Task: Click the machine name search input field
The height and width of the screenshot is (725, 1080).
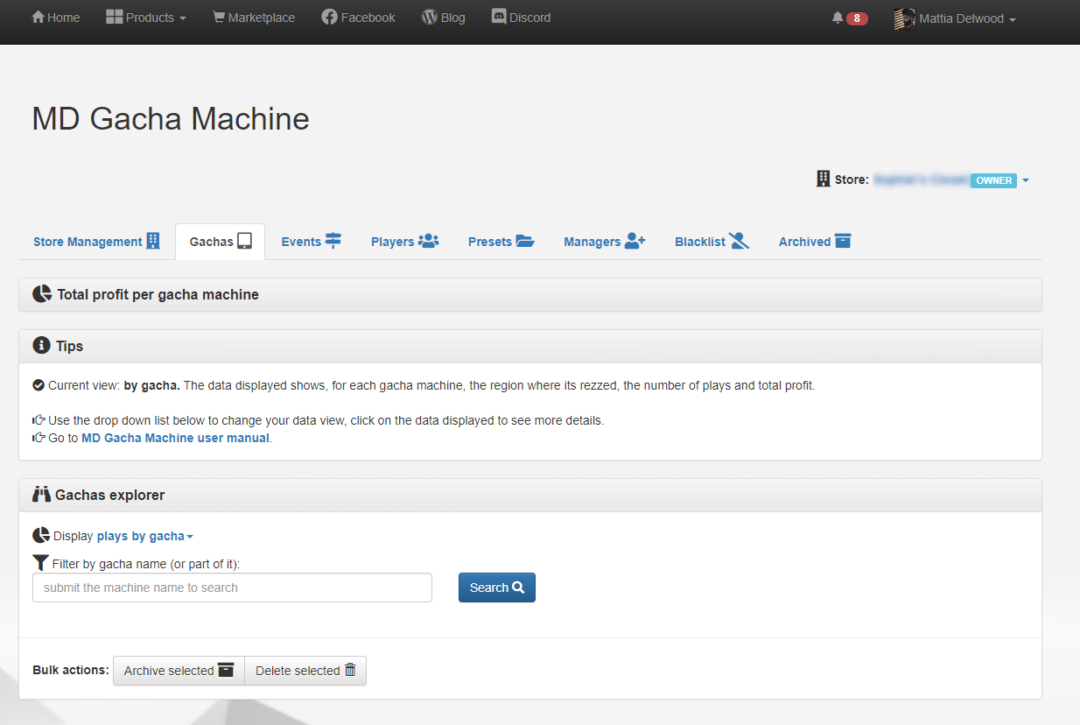Action: coord(232,587)
